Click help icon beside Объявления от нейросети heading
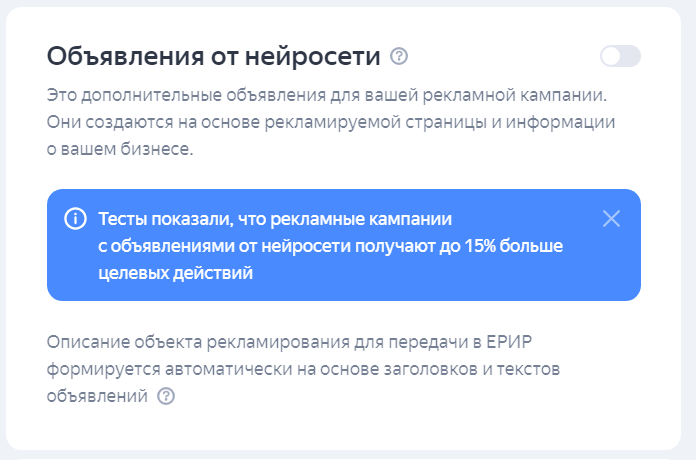Viewport: 696px width, 460px height. [399, 56]
